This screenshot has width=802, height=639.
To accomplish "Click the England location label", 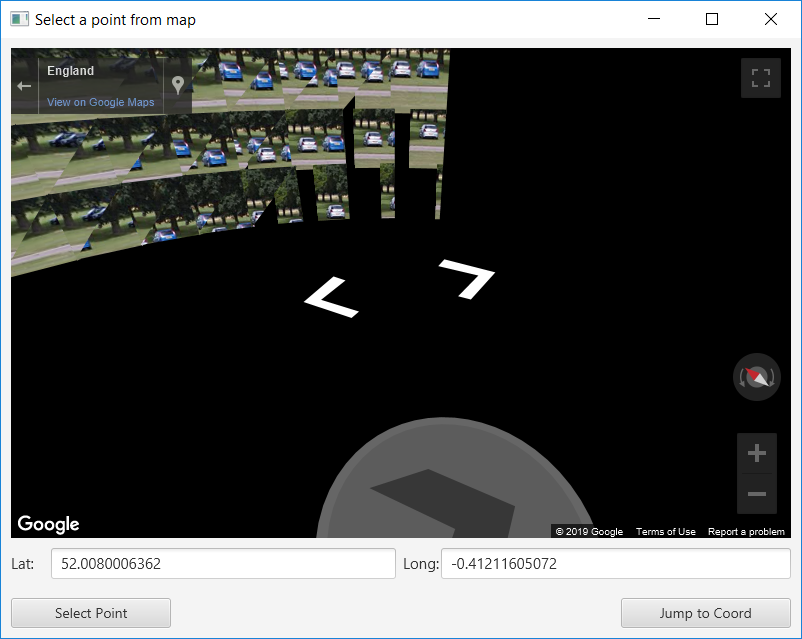I will point(71,71).
